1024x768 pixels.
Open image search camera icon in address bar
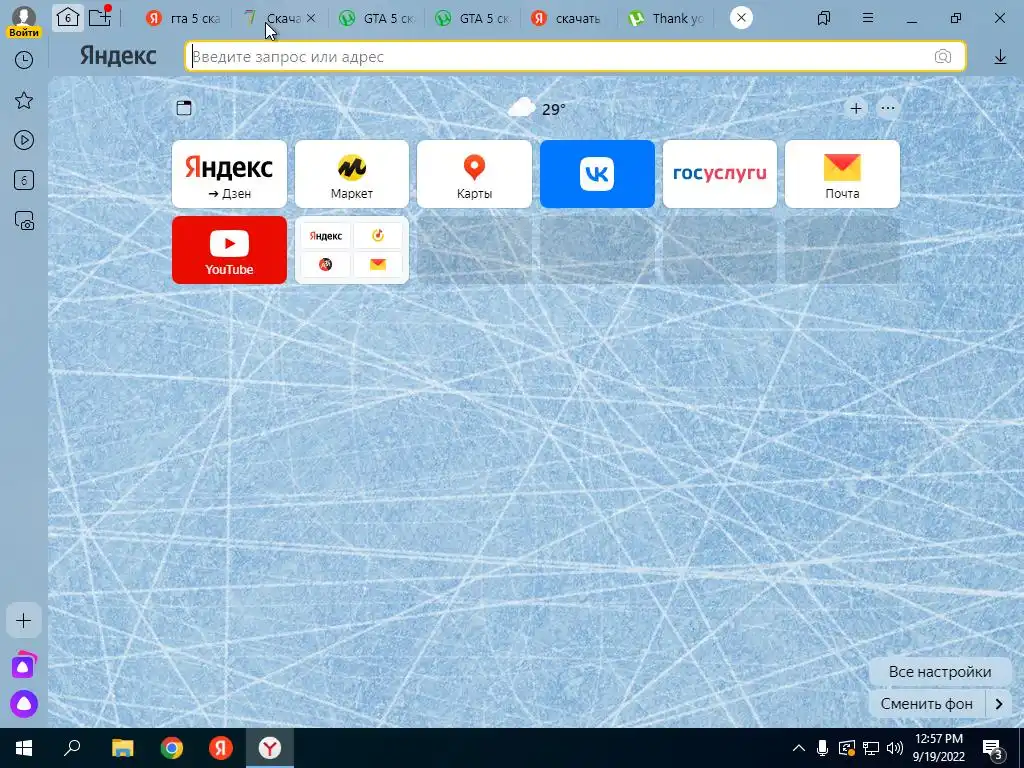click(x=942, y=57)
